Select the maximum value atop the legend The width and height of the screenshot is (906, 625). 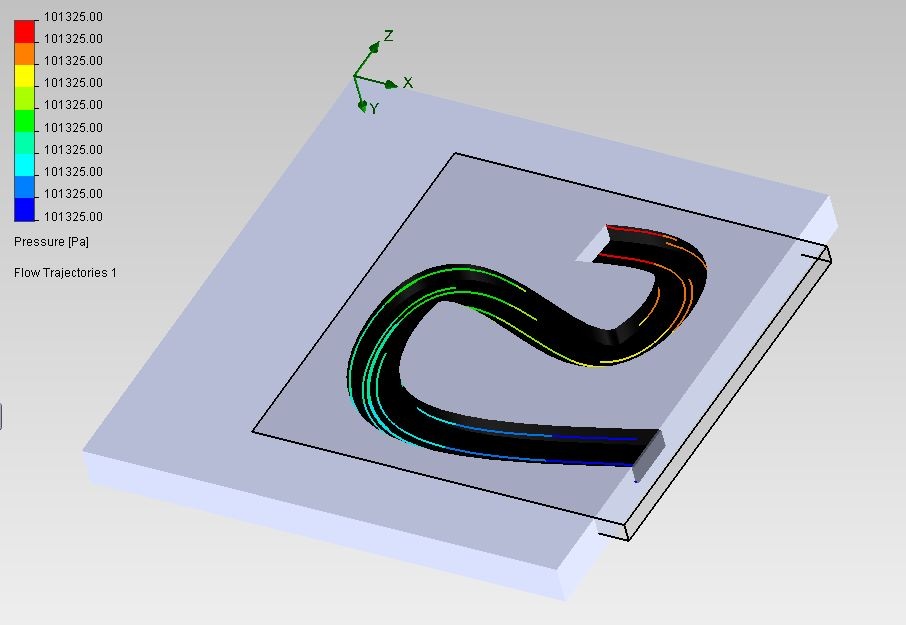coord(73,17)
